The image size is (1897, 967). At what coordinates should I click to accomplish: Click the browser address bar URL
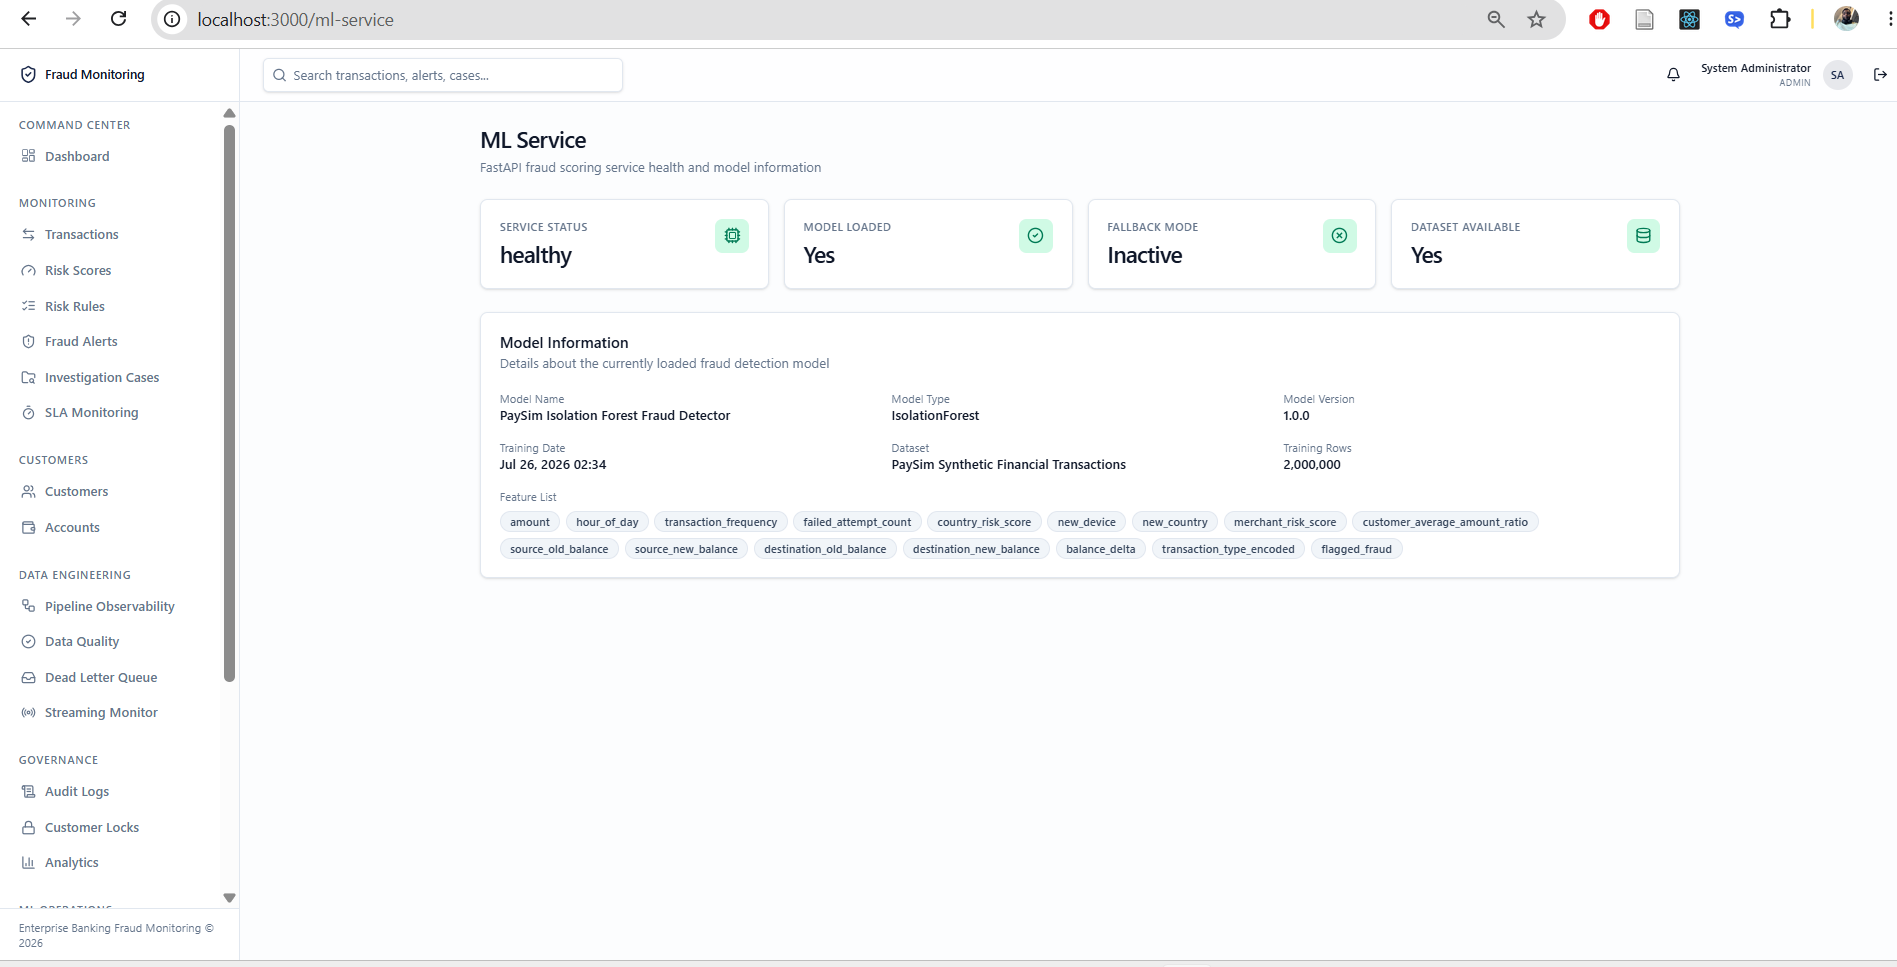295,19
